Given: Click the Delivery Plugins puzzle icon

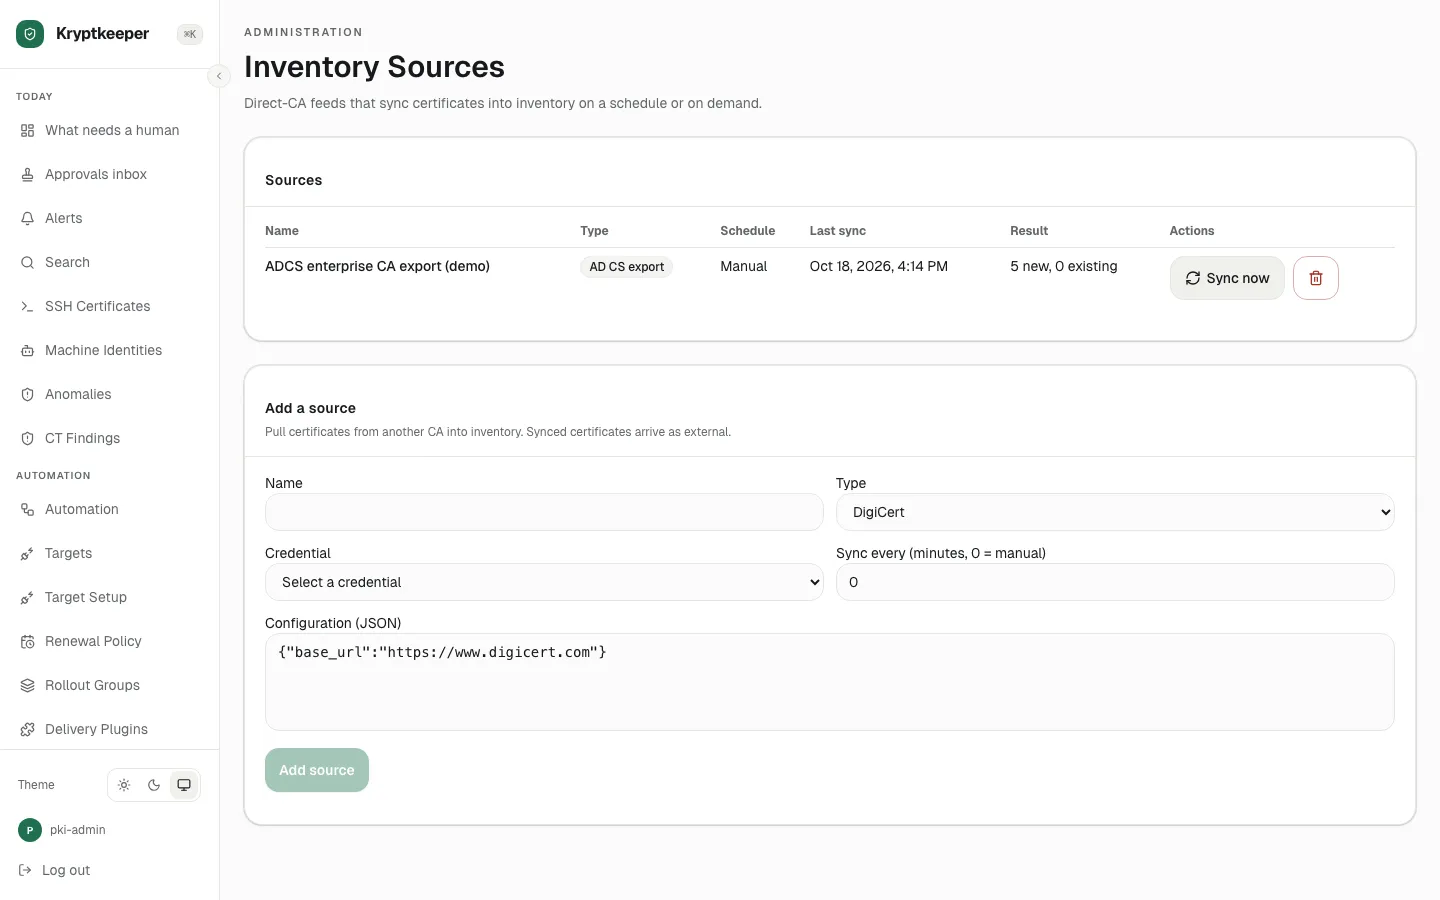Looking at the screenshot, I should [x=27, y=729].
